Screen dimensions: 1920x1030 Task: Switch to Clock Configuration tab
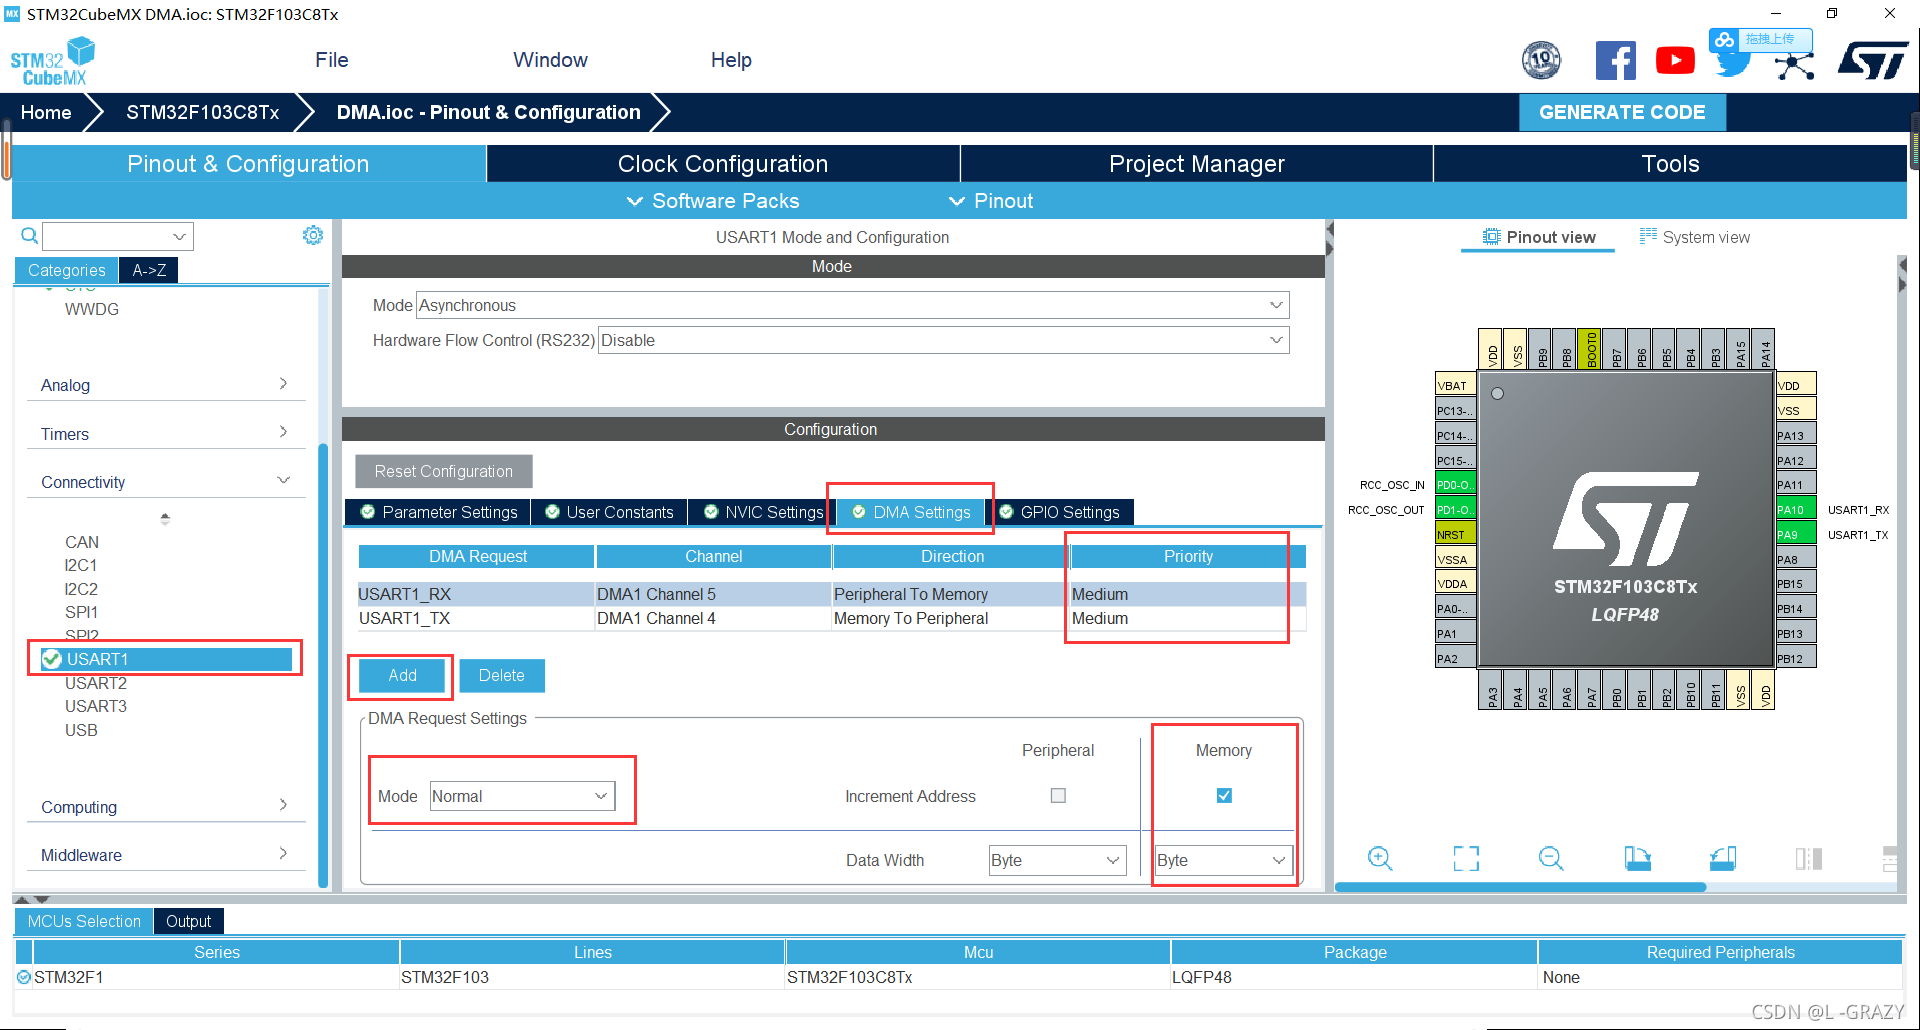pyautogui.click(x=723, y=164)
